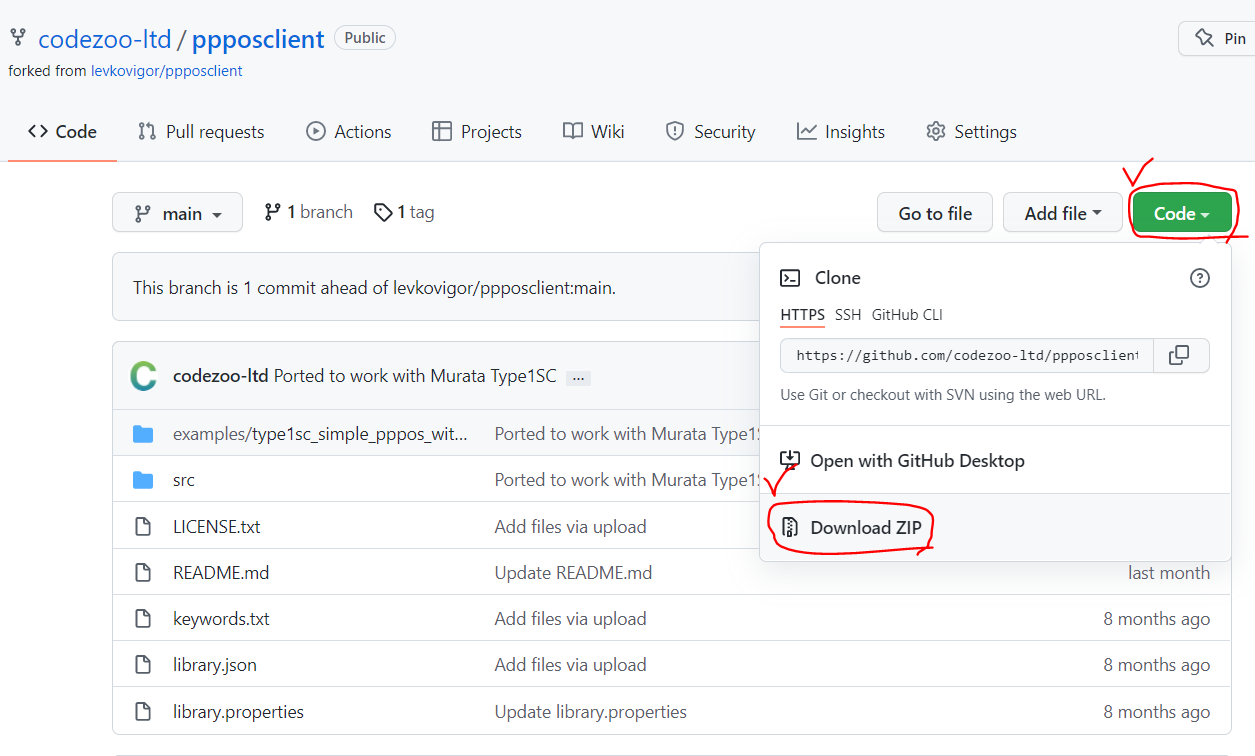1255x756 pixels.
Task: Open the Code tab
Action: 62,132
